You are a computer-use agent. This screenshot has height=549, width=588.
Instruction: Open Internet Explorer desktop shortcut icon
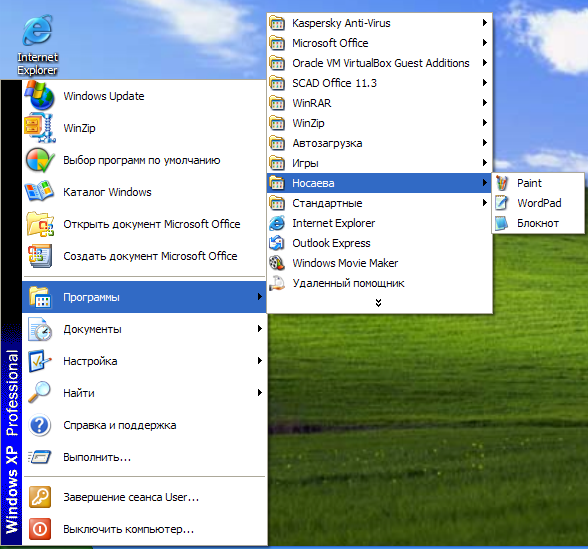click(x=37, y=31)
